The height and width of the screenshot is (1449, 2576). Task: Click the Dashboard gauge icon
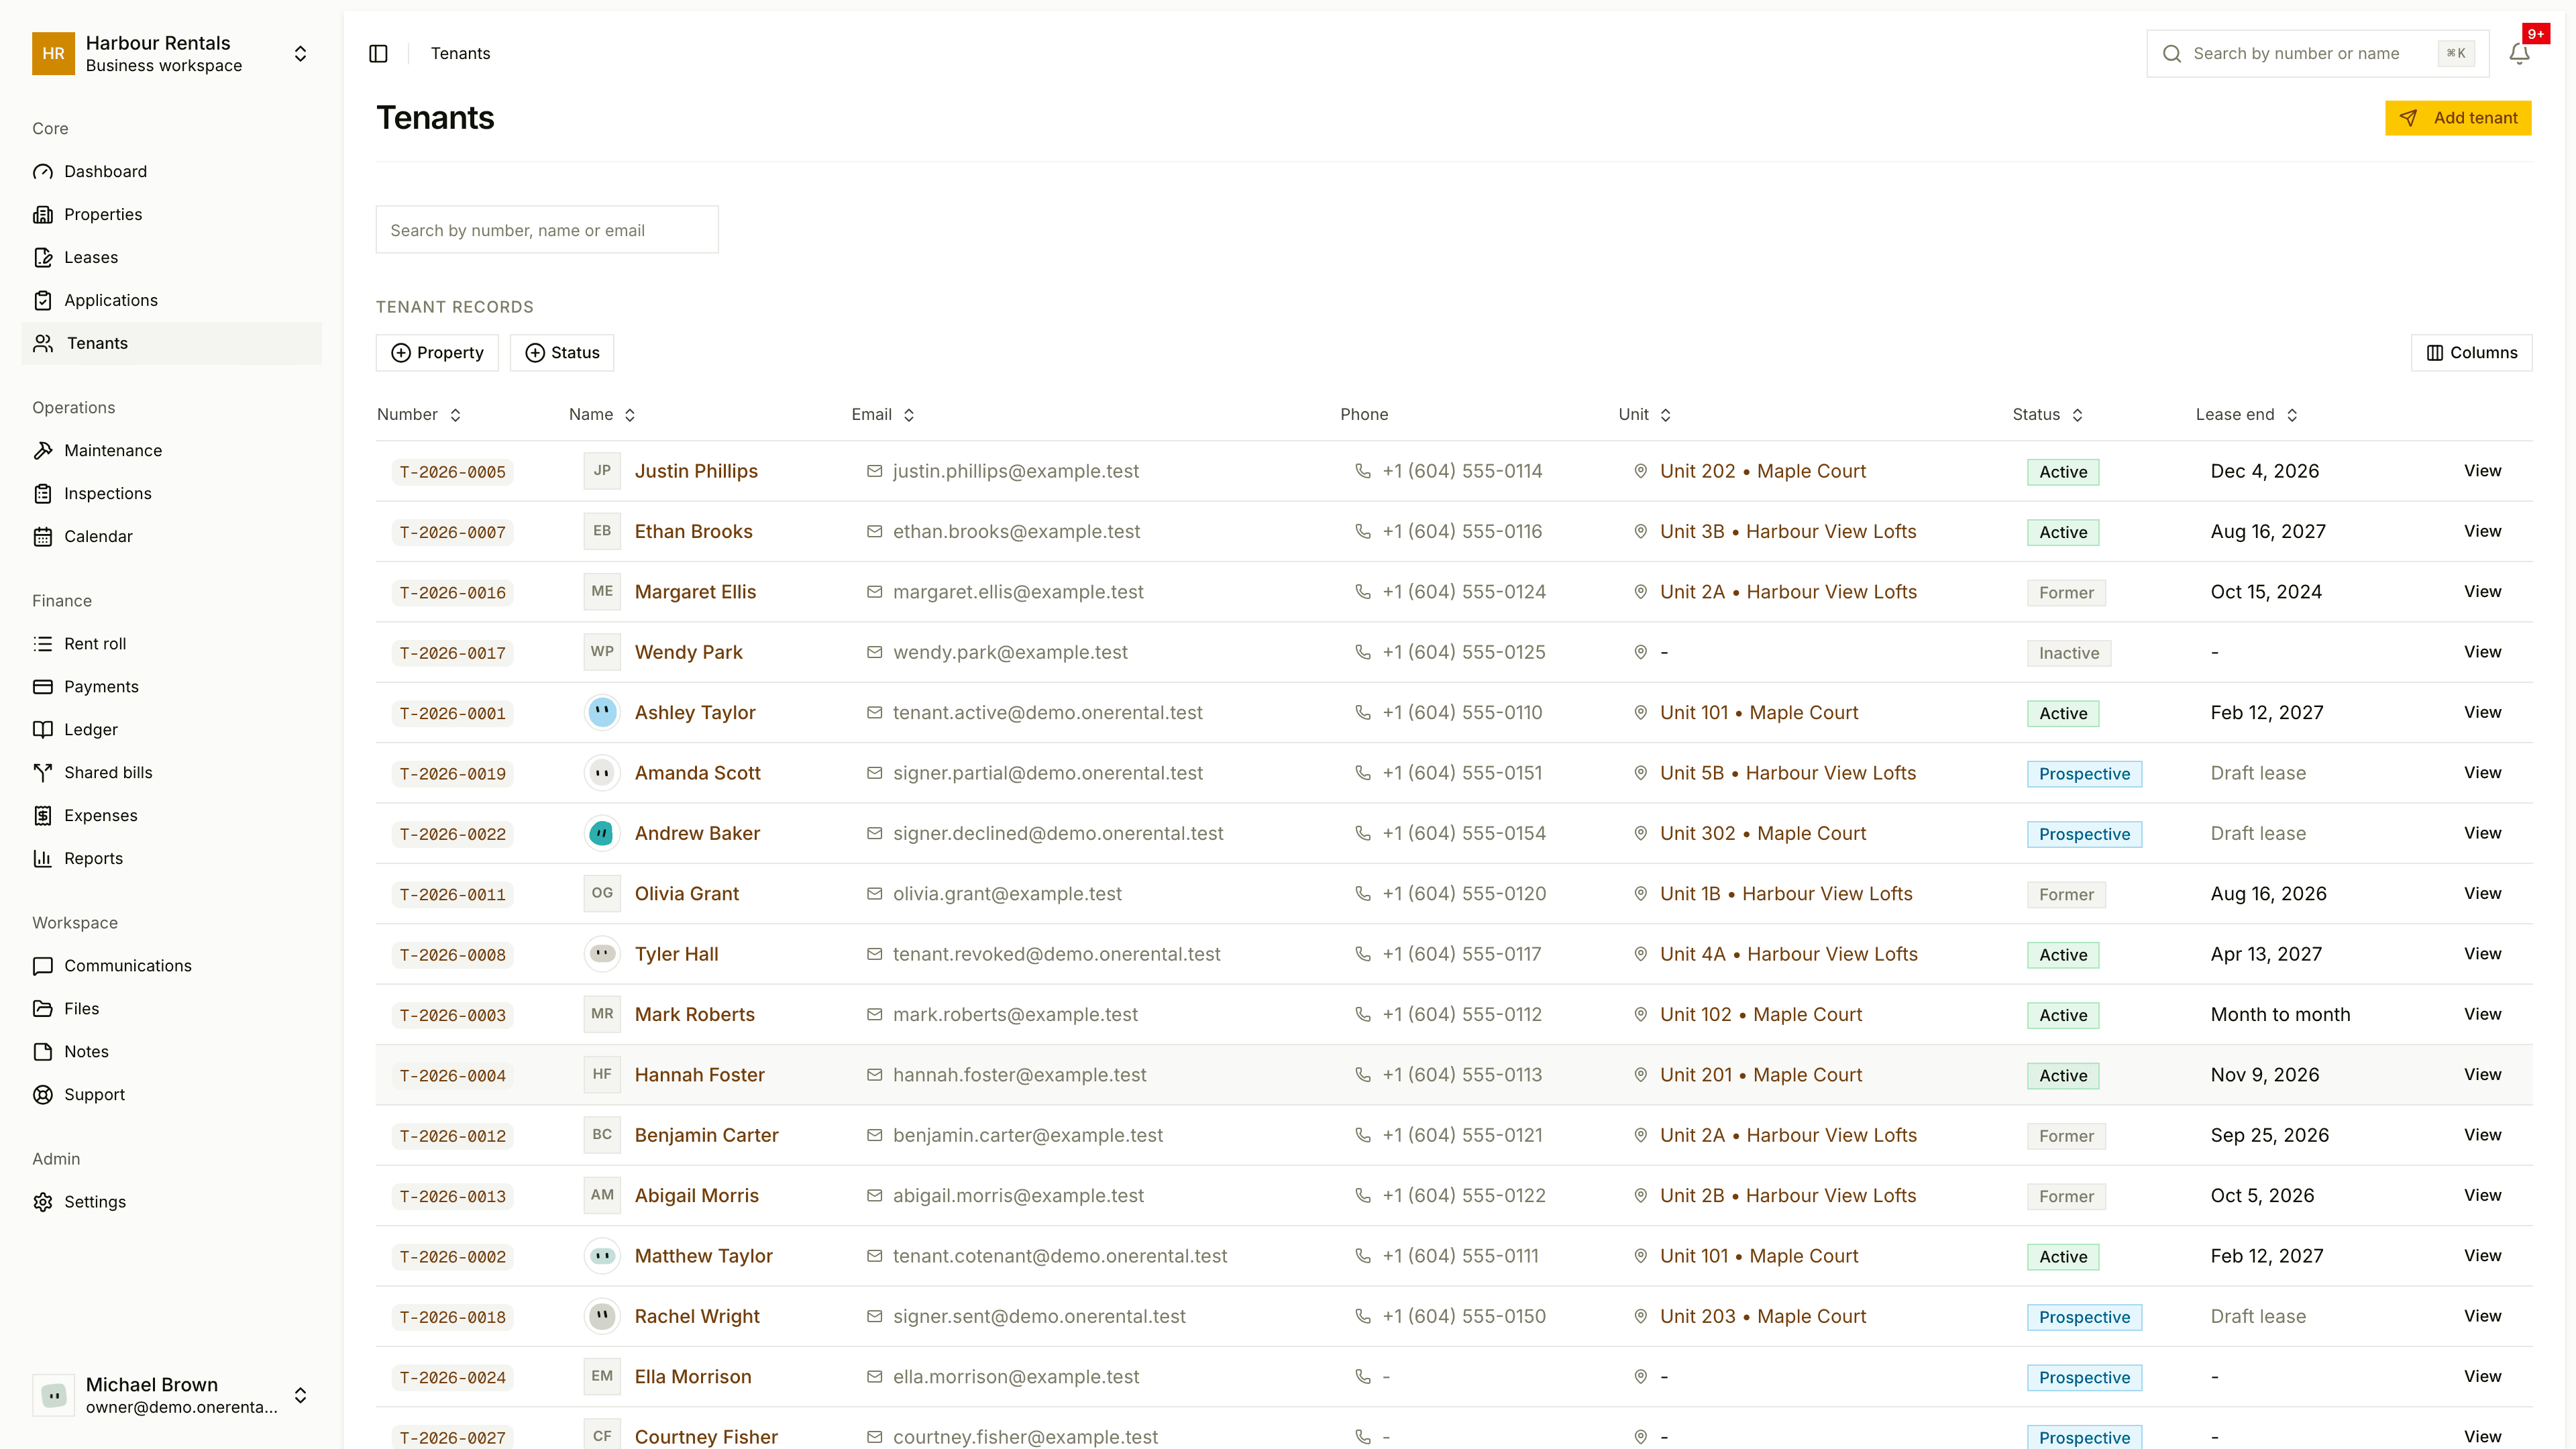pyautogui.click(x=43, y=172)
